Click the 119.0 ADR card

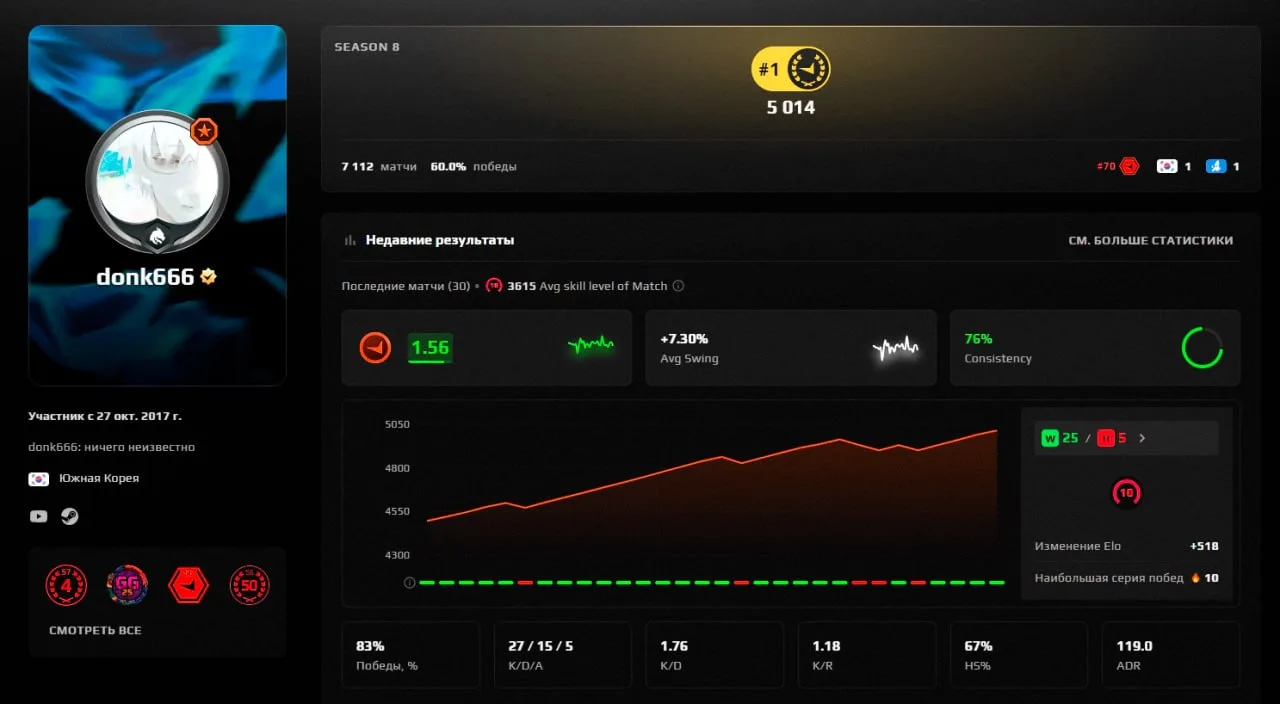(x=1171, y=655)
